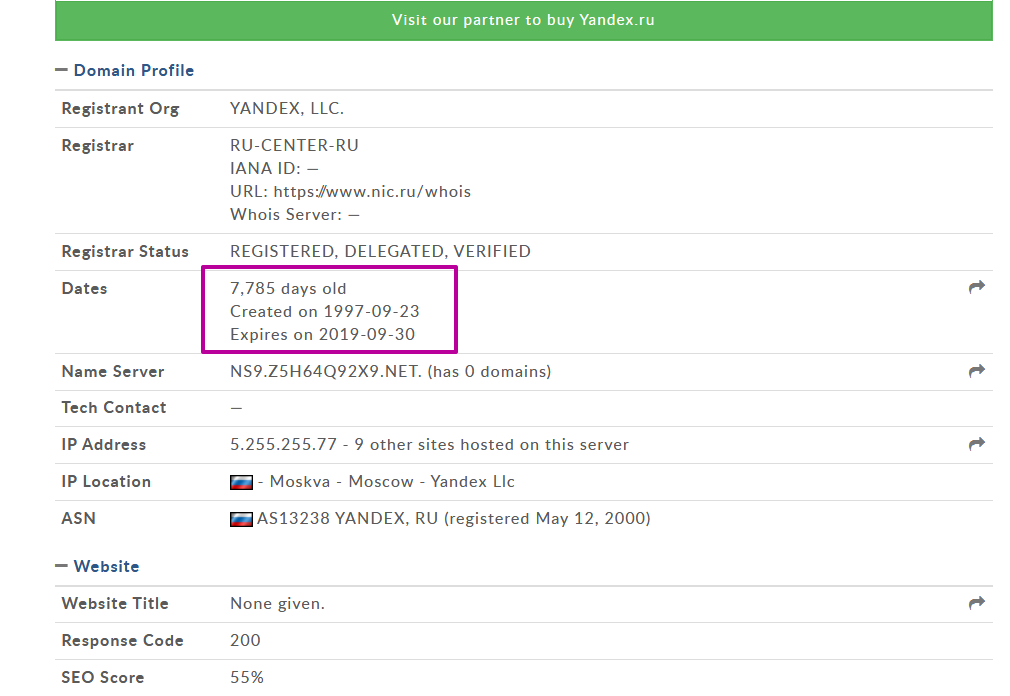Click the None given. website title value
This screenshot has width=1010, height=696.
[x=278, y=604]
